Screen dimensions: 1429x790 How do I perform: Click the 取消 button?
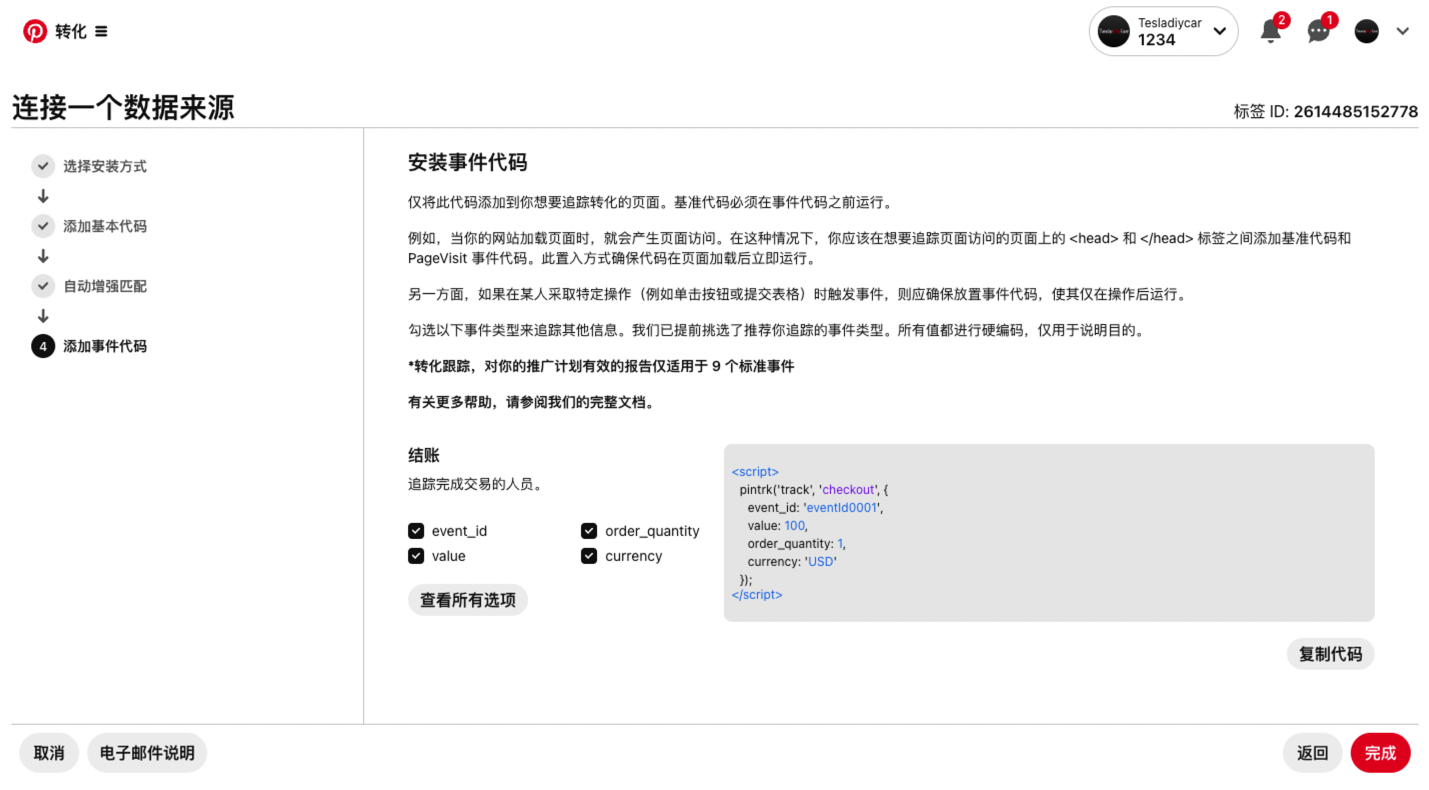point(49,753)
